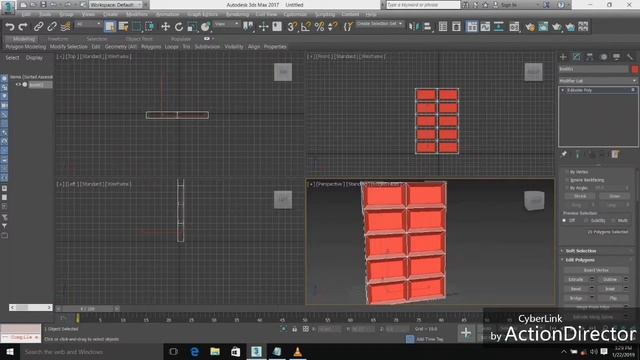The height and width of the screenshot is (360, 640).
Task: Toggle visibility eye of scene object
Action: point(18,84)
